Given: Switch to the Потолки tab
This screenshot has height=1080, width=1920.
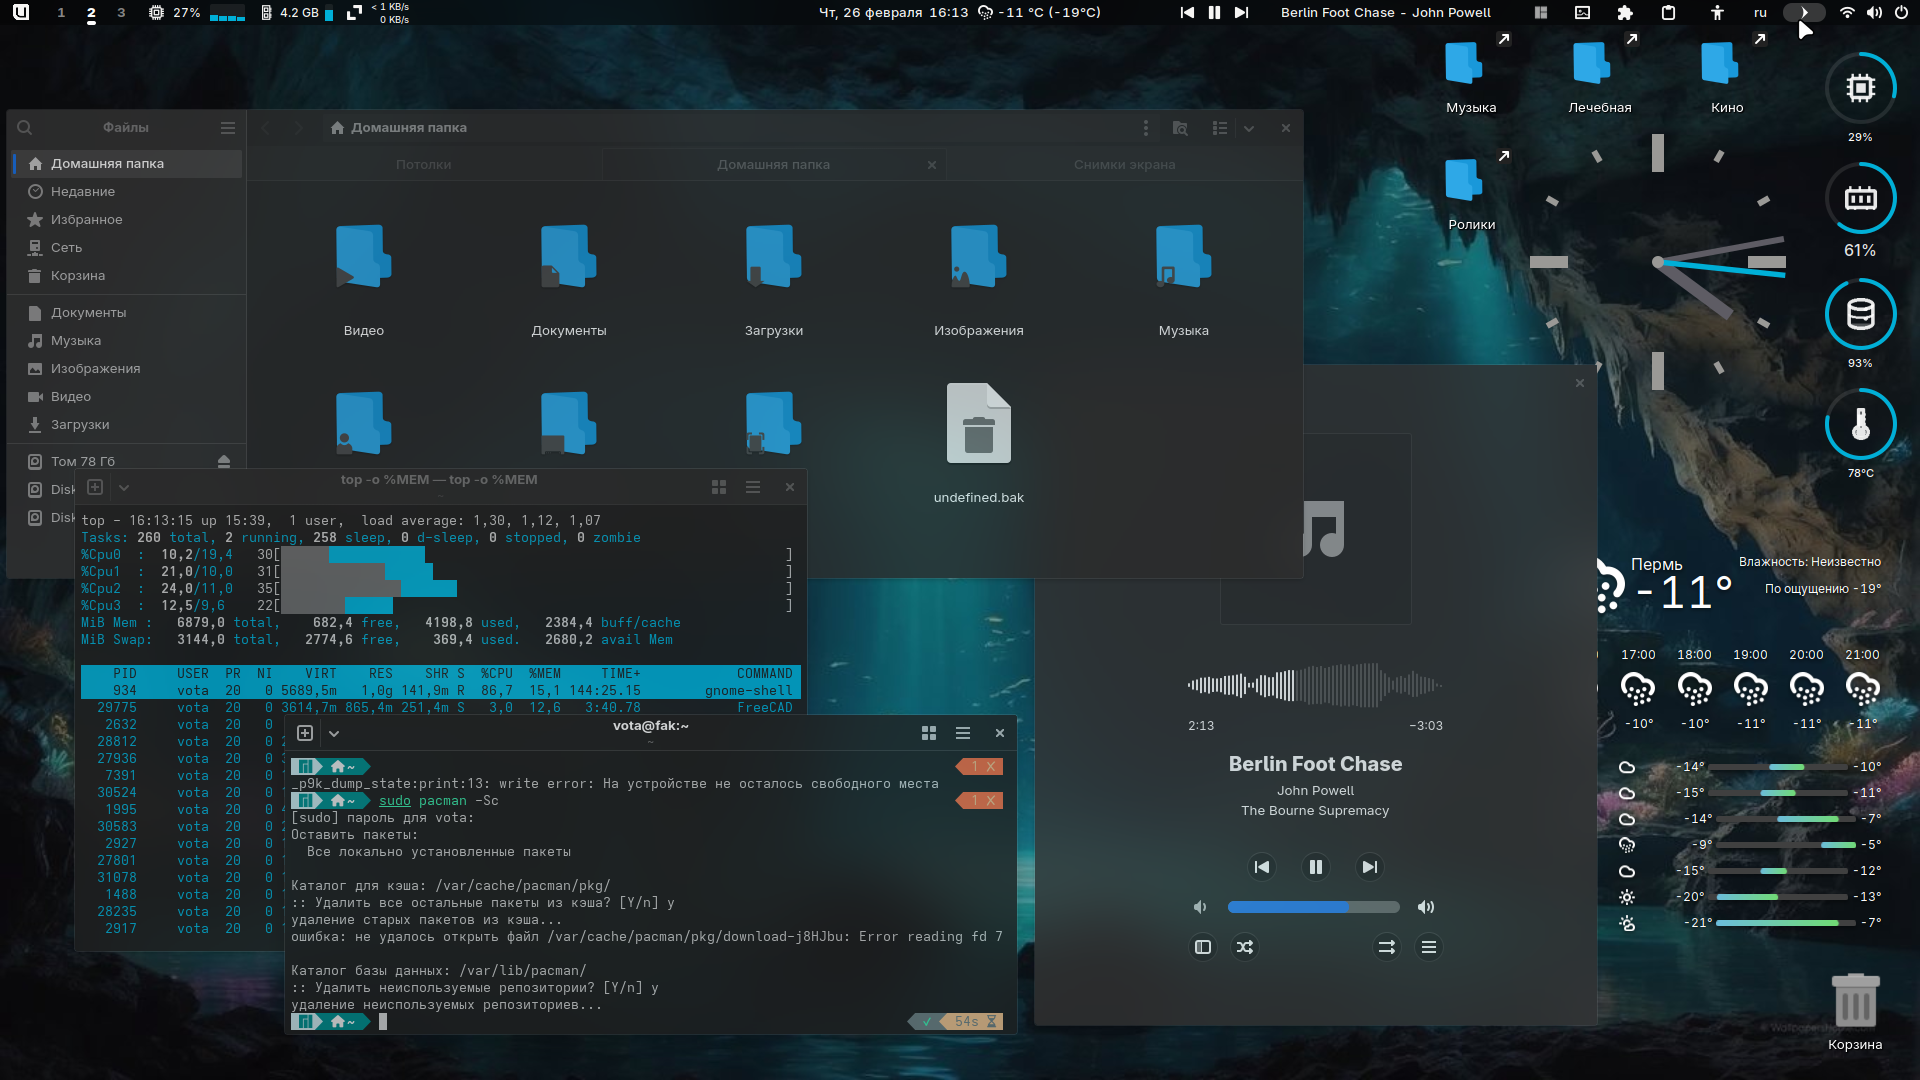Looking at the screenshot, I should pos(423,165).
